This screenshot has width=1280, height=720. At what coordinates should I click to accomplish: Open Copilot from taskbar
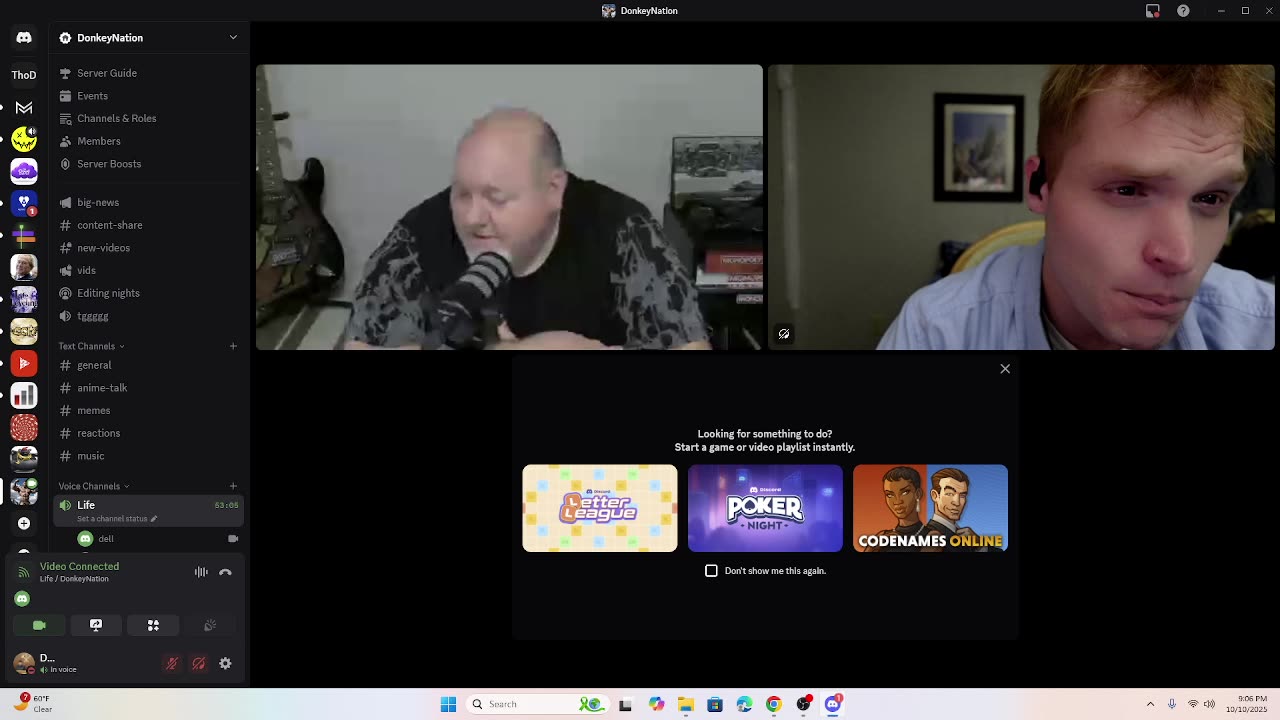656,704
